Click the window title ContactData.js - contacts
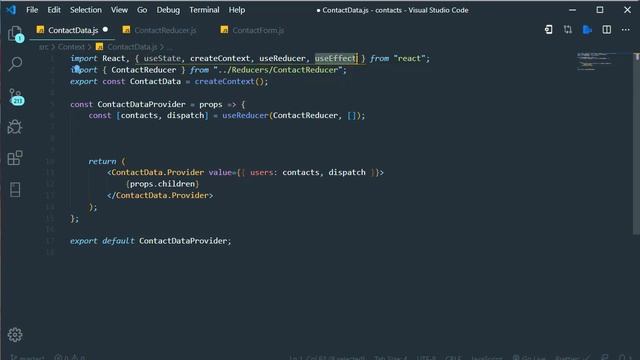Image resolution: width=640 pixels, height=360 pixels. 392,10
